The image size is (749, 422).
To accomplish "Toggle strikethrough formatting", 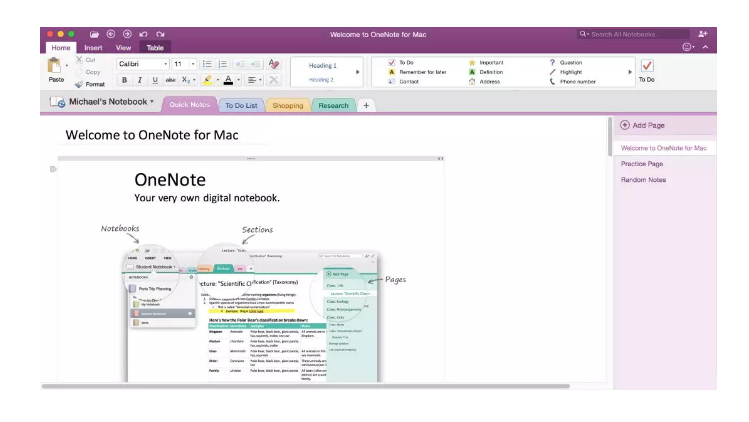I will pos(171,80).
